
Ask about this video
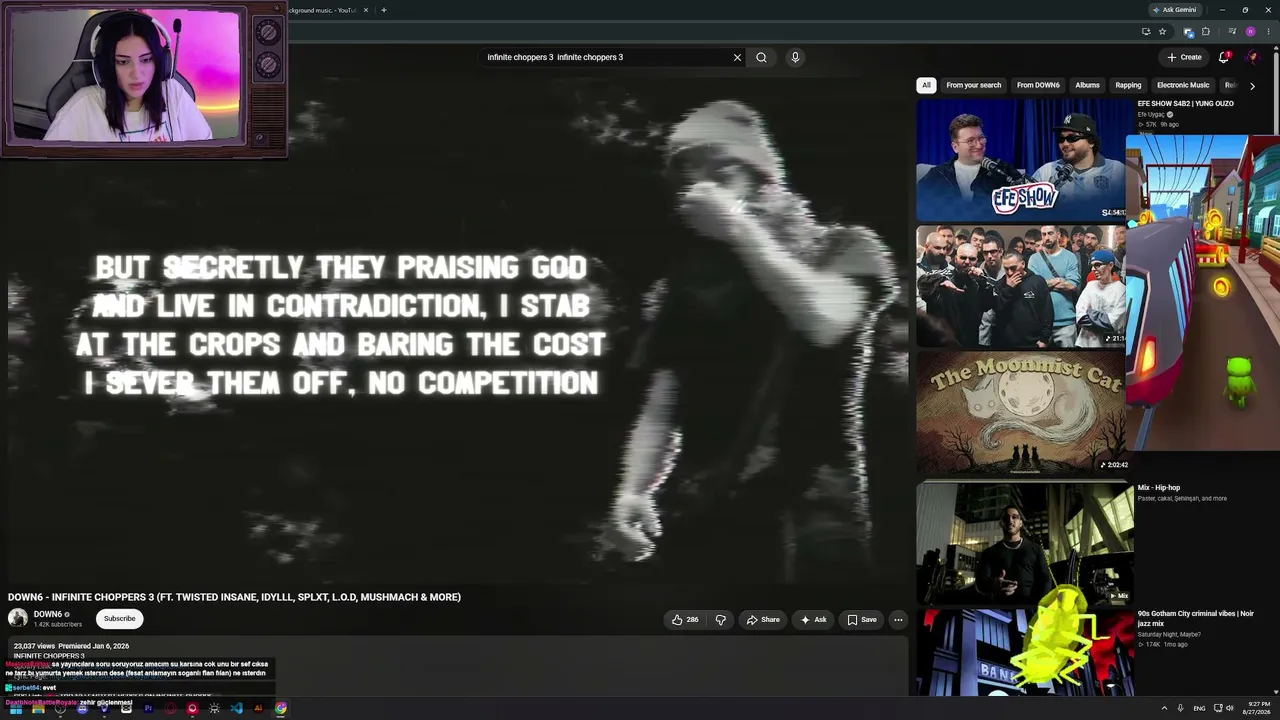tap(813, 620)
